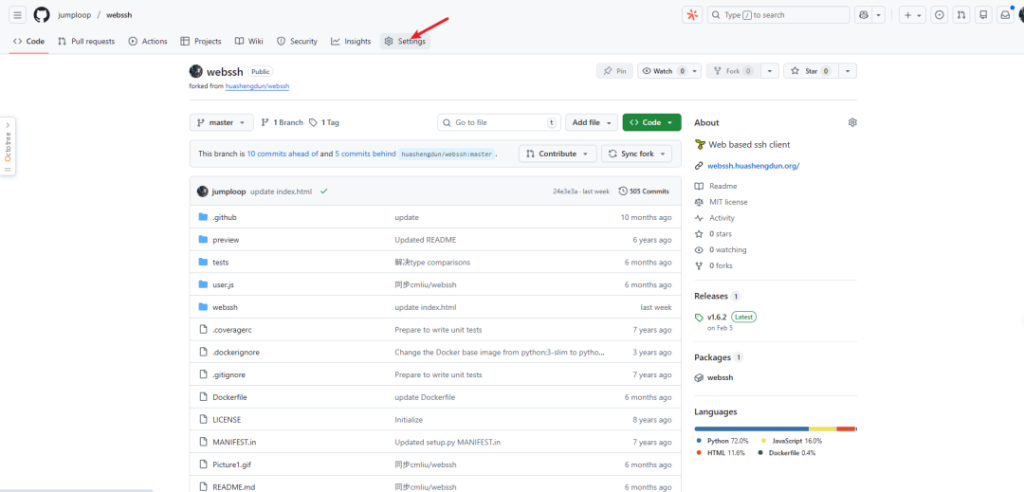Open the Watch notifications dropdown
Image resolution: width=1024 pixels, height=492 pixels.
point(669,71)
